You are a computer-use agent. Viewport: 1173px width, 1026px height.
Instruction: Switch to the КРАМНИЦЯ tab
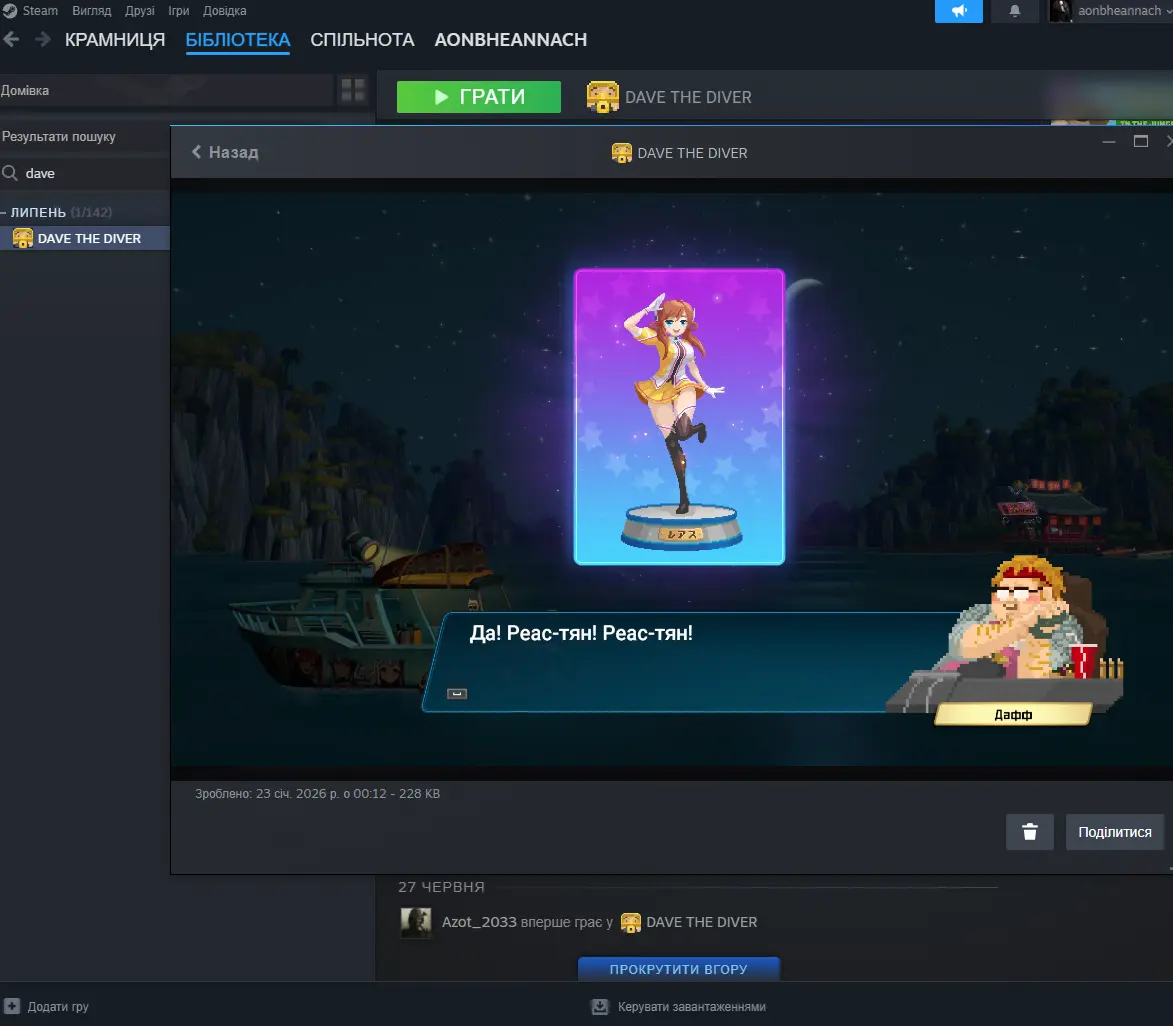pyautogui.click(x=114, y=40)
